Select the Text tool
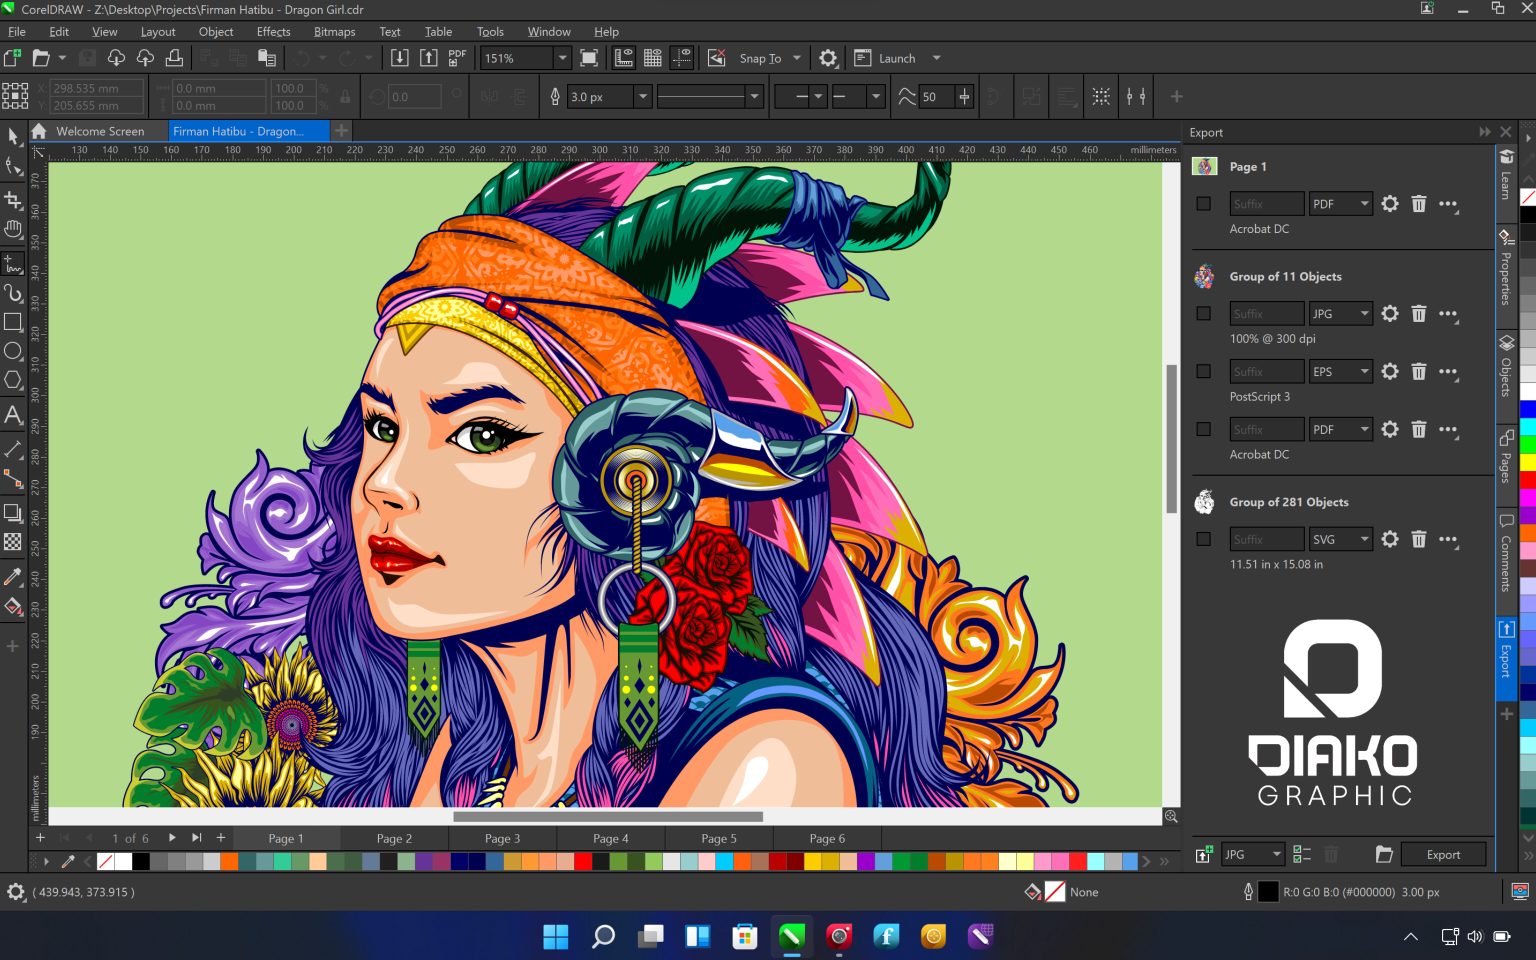 13,415
